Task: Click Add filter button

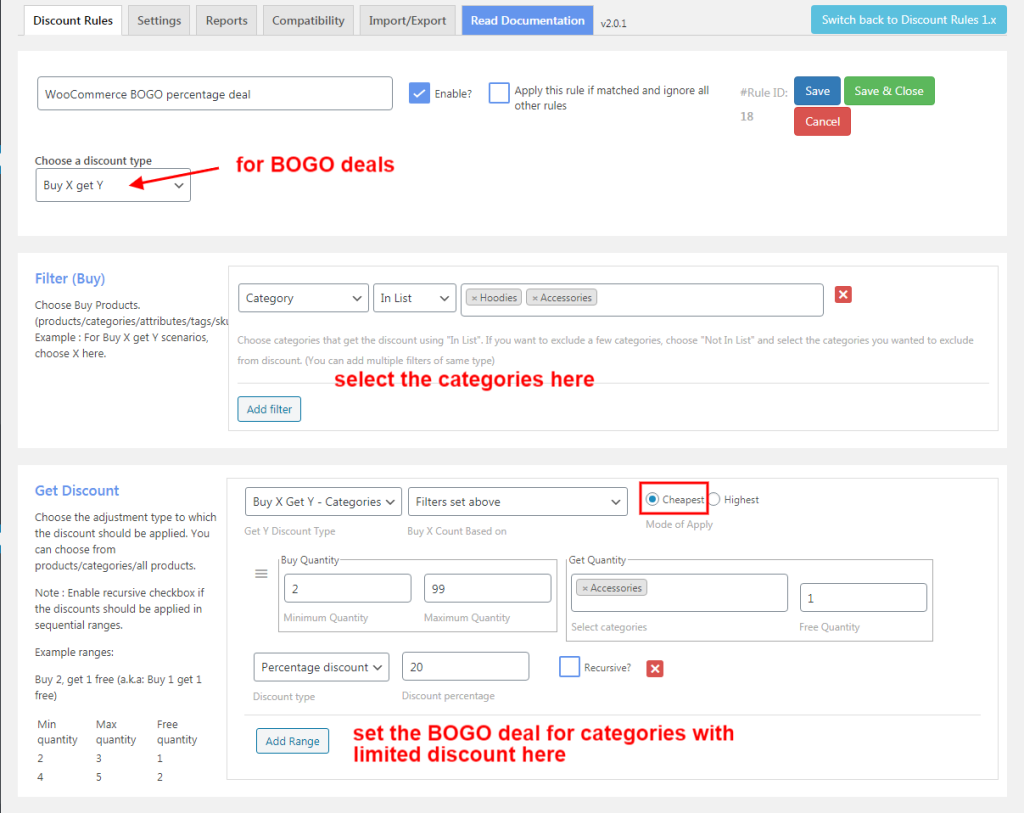Action: click(269, 409)
